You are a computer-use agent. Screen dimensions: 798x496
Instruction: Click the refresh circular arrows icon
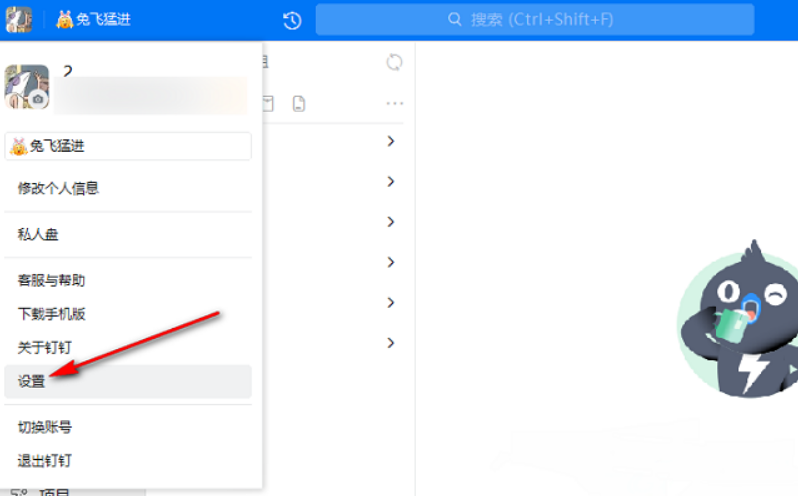[x=394, y=63]
